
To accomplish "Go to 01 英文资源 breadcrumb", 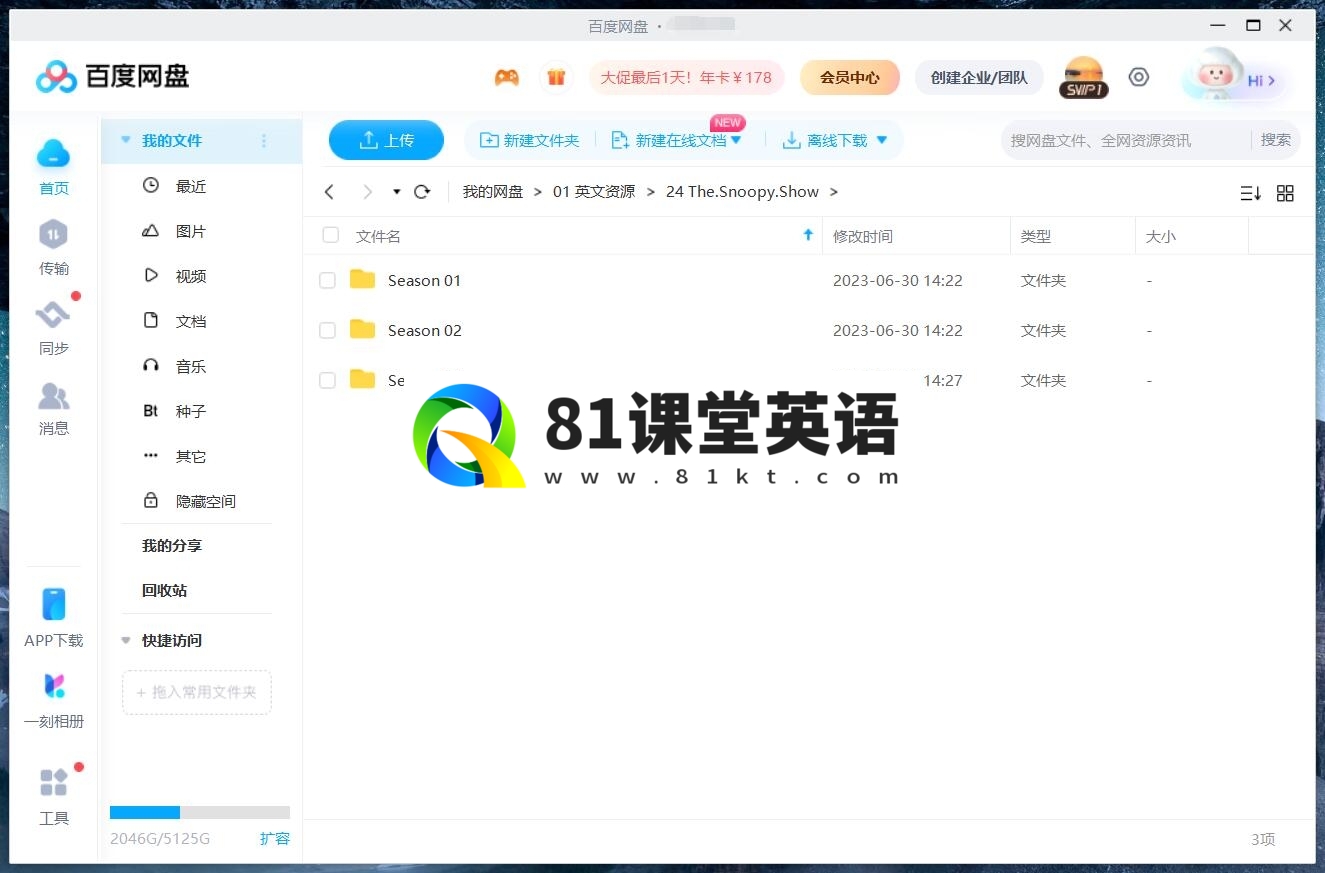I will pyautogui.click(x=594, y=192).
